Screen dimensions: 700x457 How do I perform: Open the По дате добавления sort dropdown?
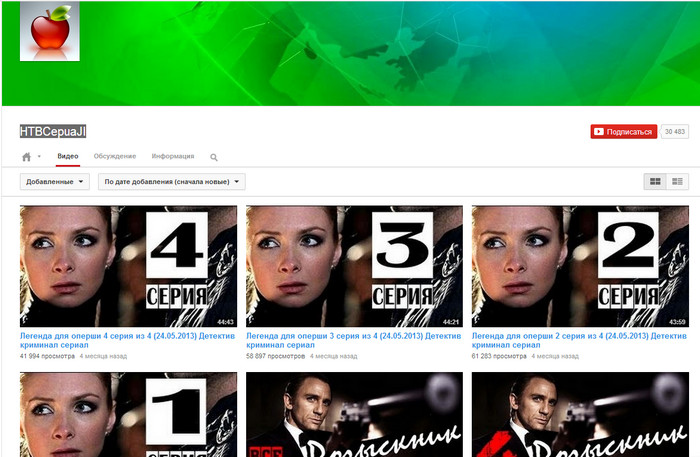coord(171,182)
